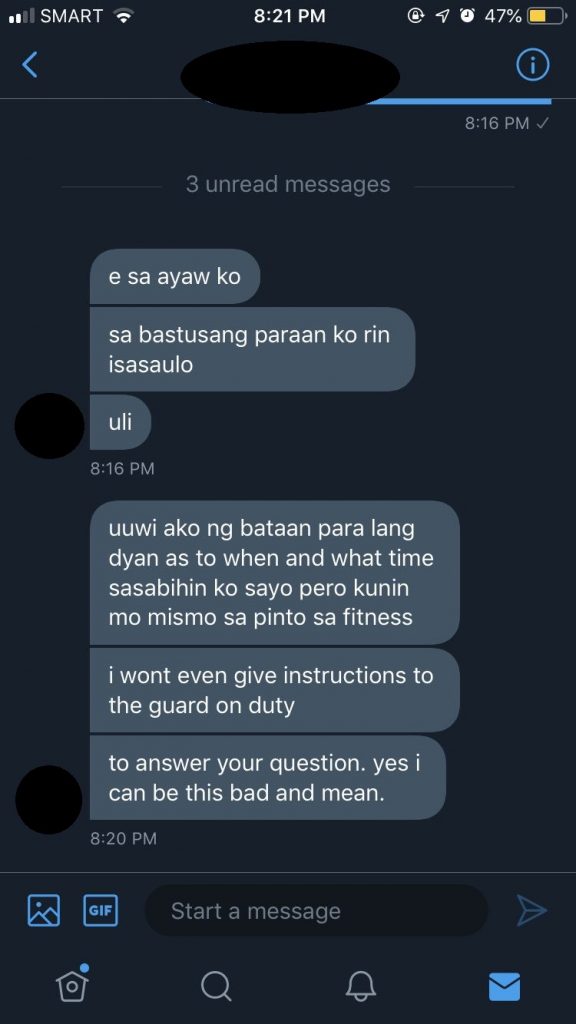Tap sender avatar beside last message
The width and height of the screenshot is (576, 1024).
pyautogui.click(x=49, y=799)
